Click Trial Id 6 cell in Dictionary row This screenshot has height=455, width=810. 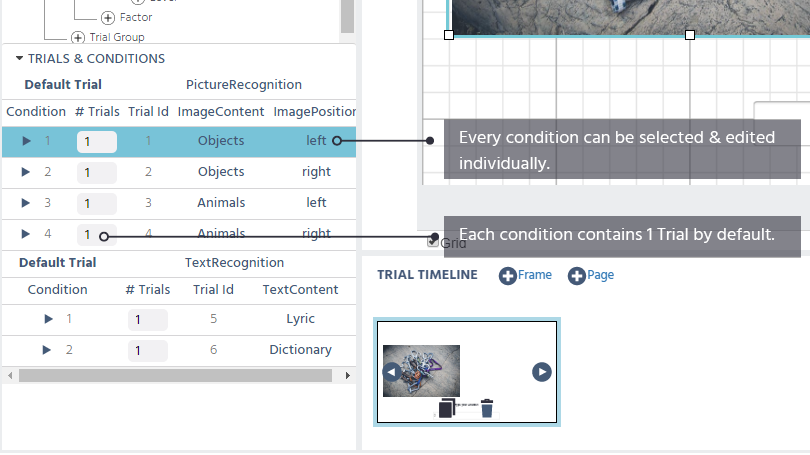(x=213, y=350)
